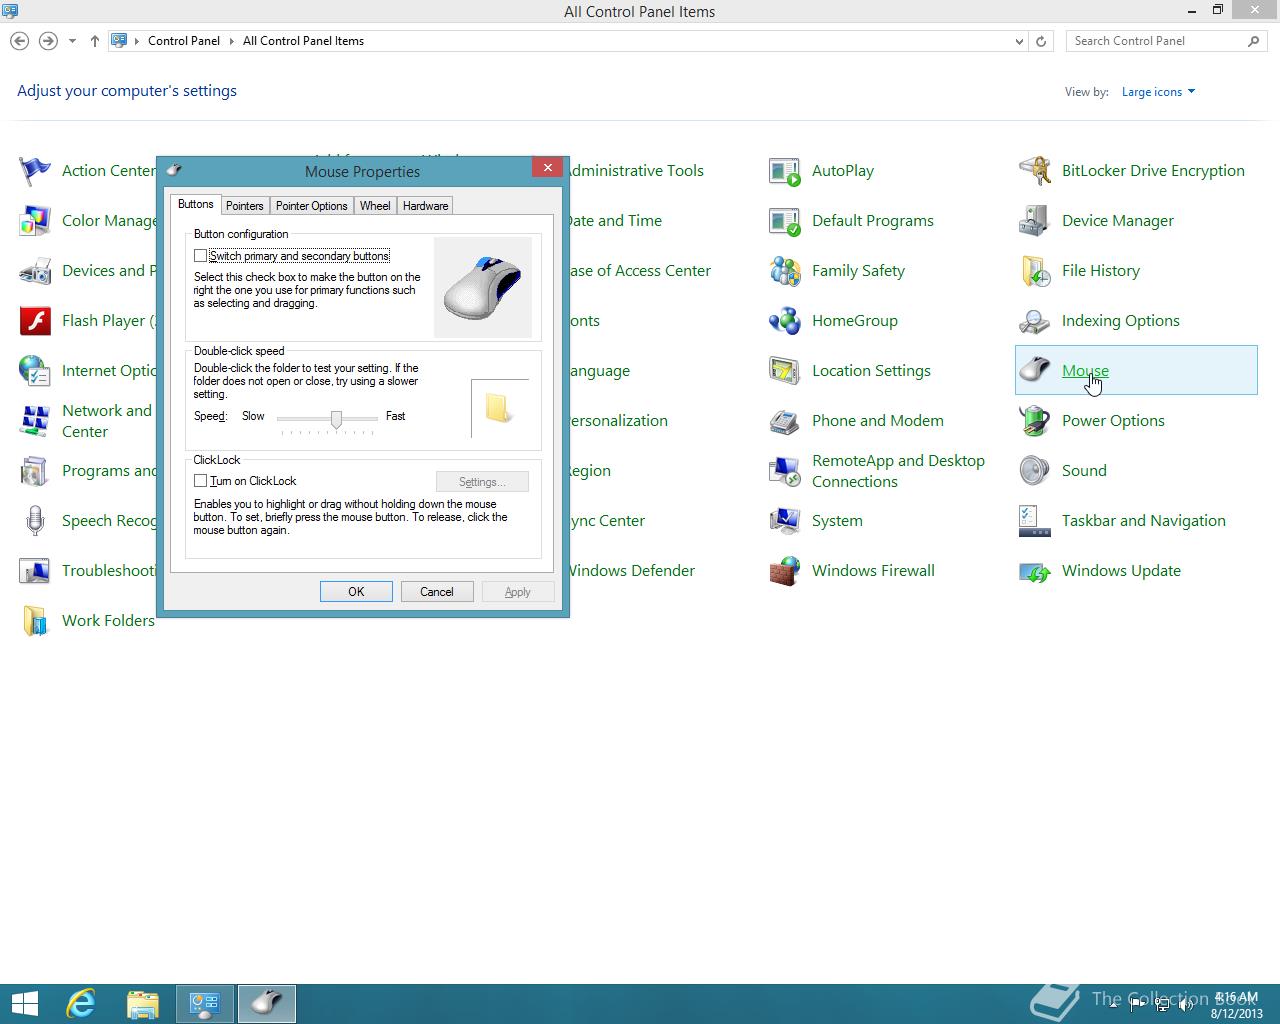This screenshot has width=1280, height=1024.
Task: Open Speech Recognition microphone icon
Action: click(35, 521)
